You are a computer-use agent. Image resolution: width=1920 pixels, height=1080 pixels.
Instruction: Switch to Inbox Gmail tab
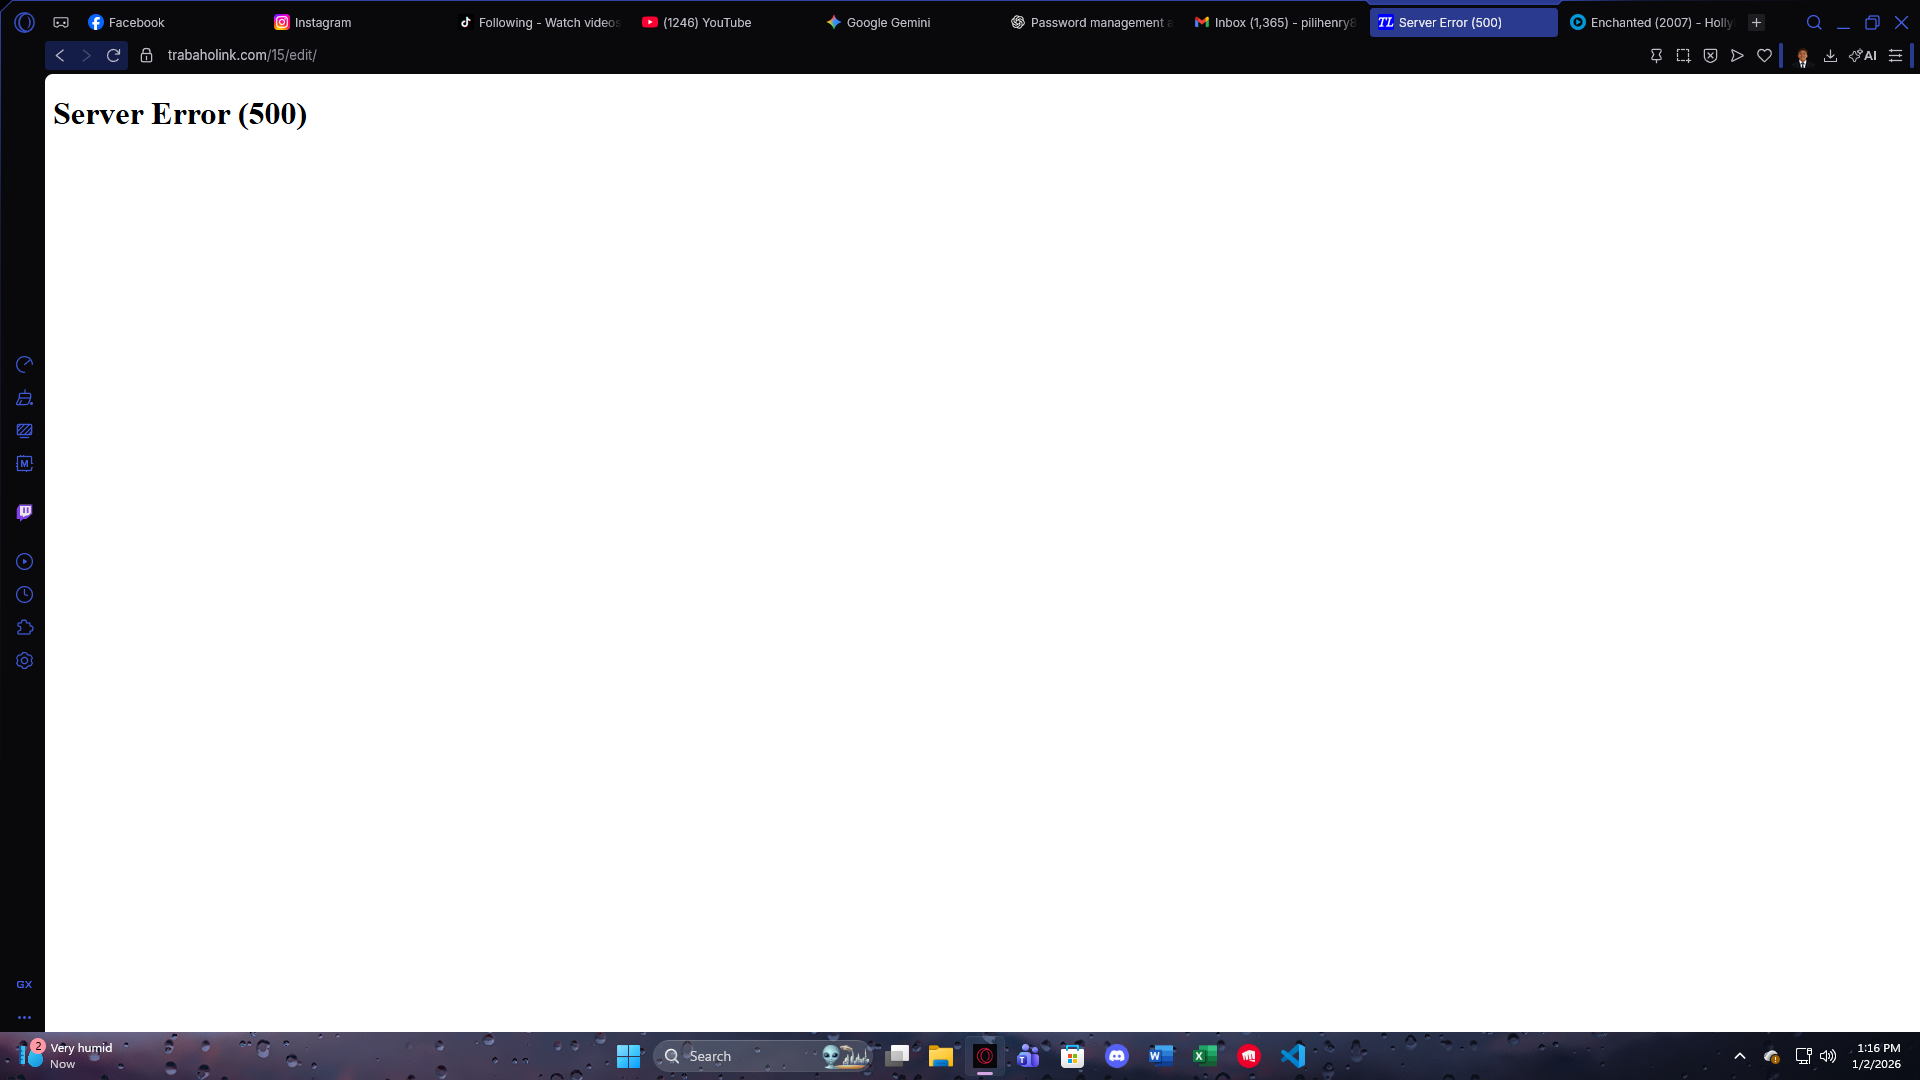click(1275, 22)
